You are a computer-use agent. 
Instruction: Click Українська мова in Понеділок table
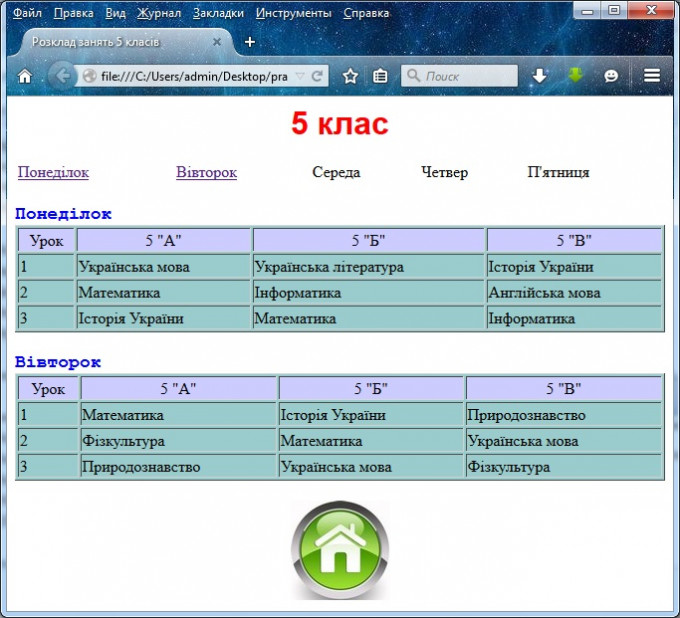click(x=164, y=266)
